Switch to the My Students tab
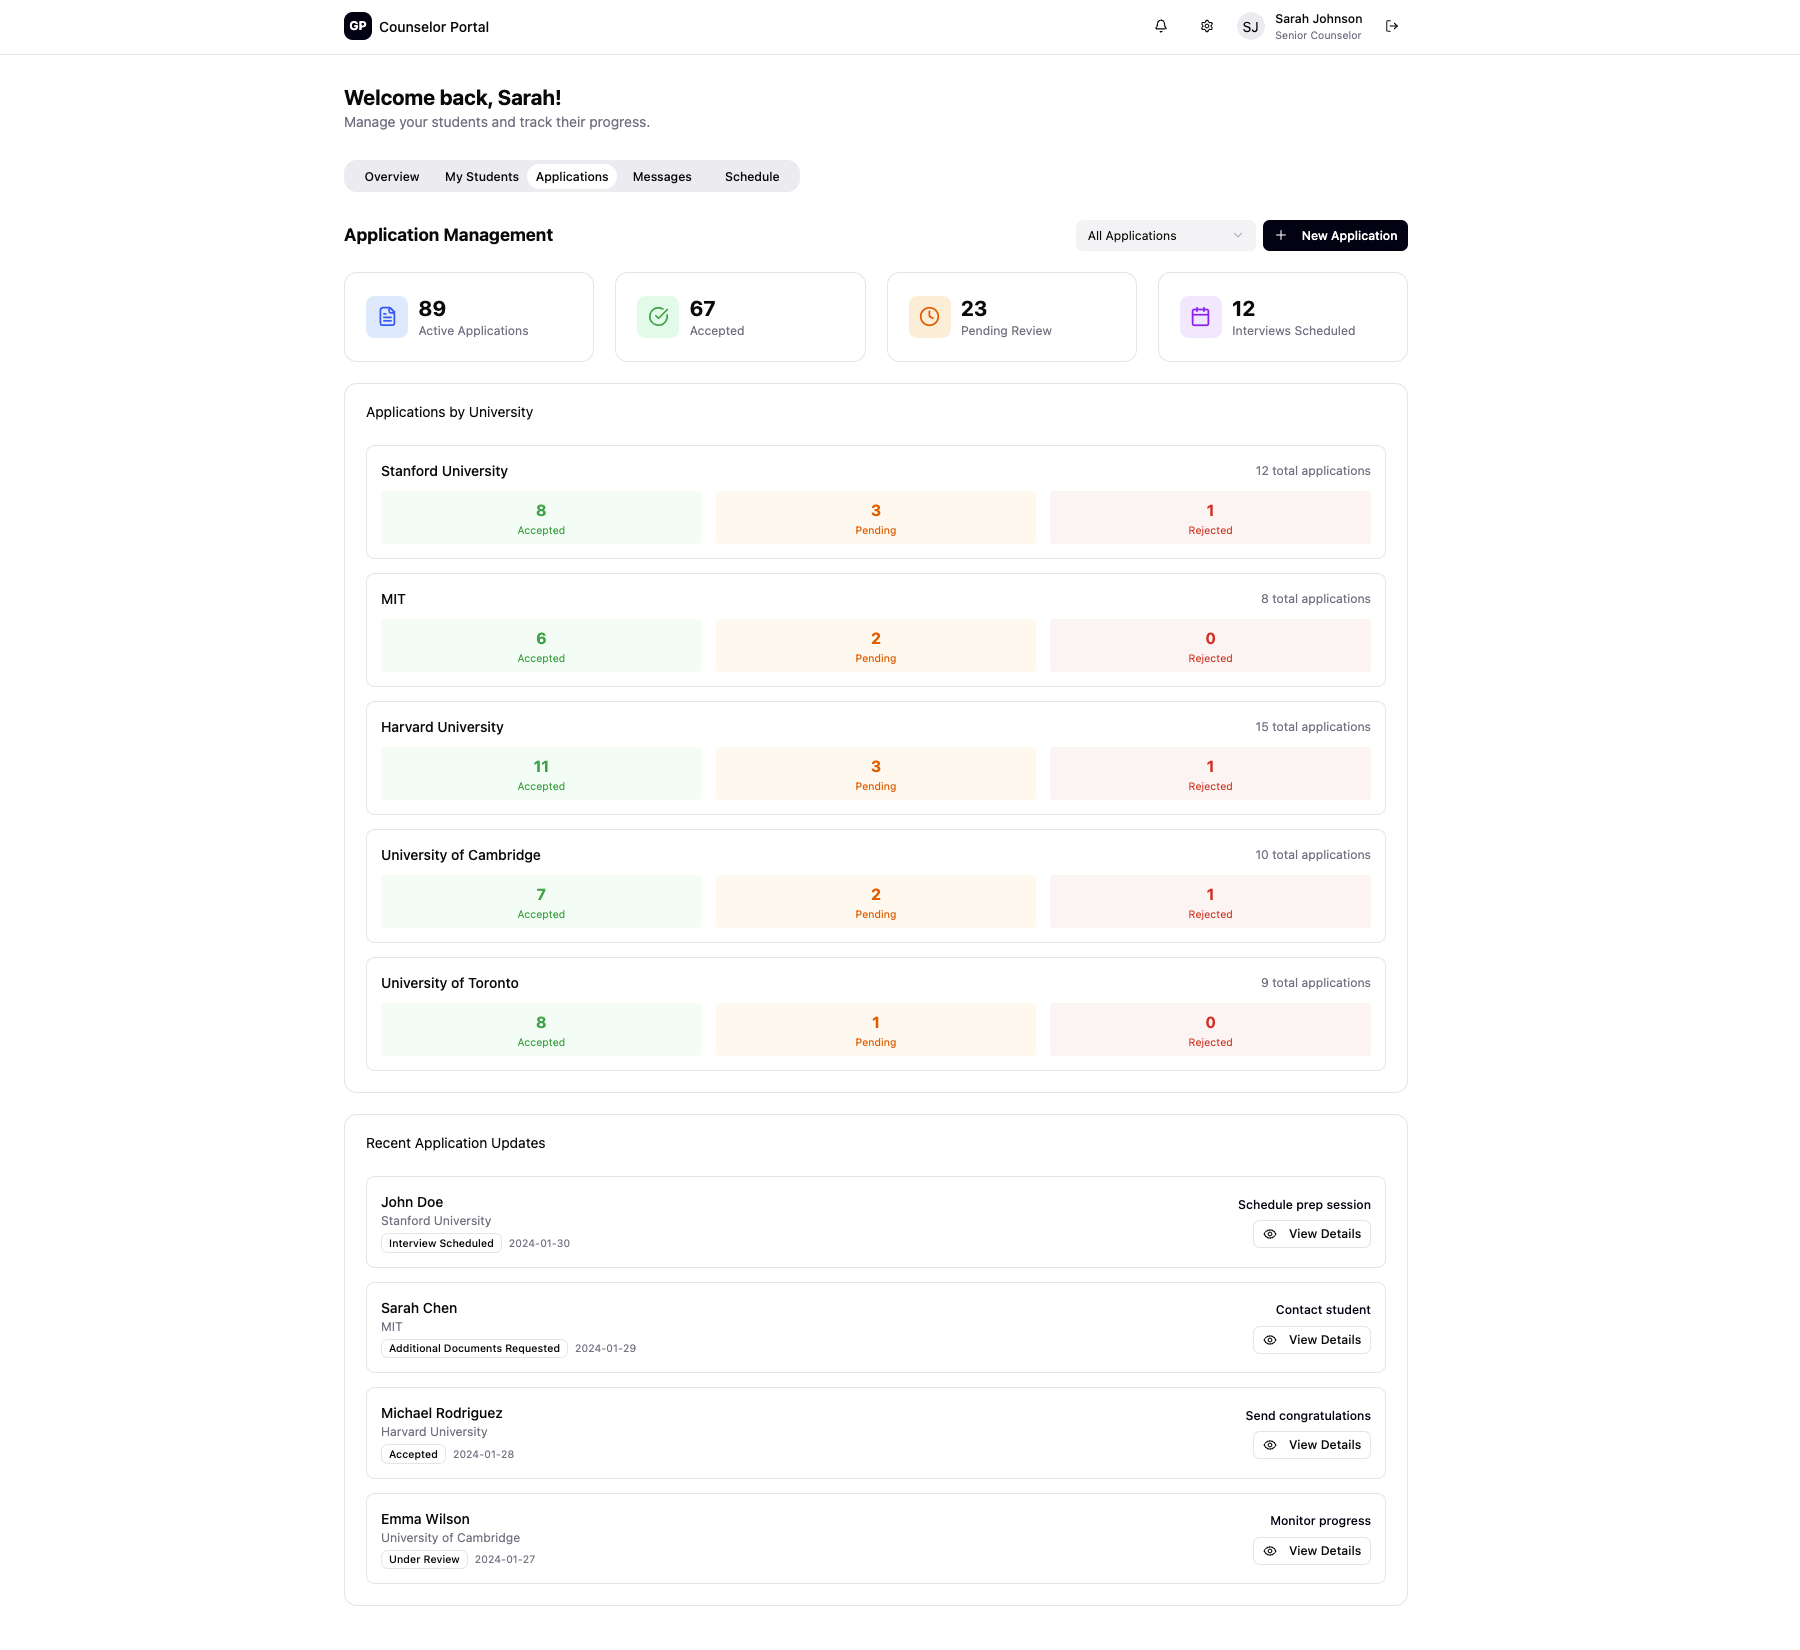This screenshot has height=1650, width=1800. point(481,177)
